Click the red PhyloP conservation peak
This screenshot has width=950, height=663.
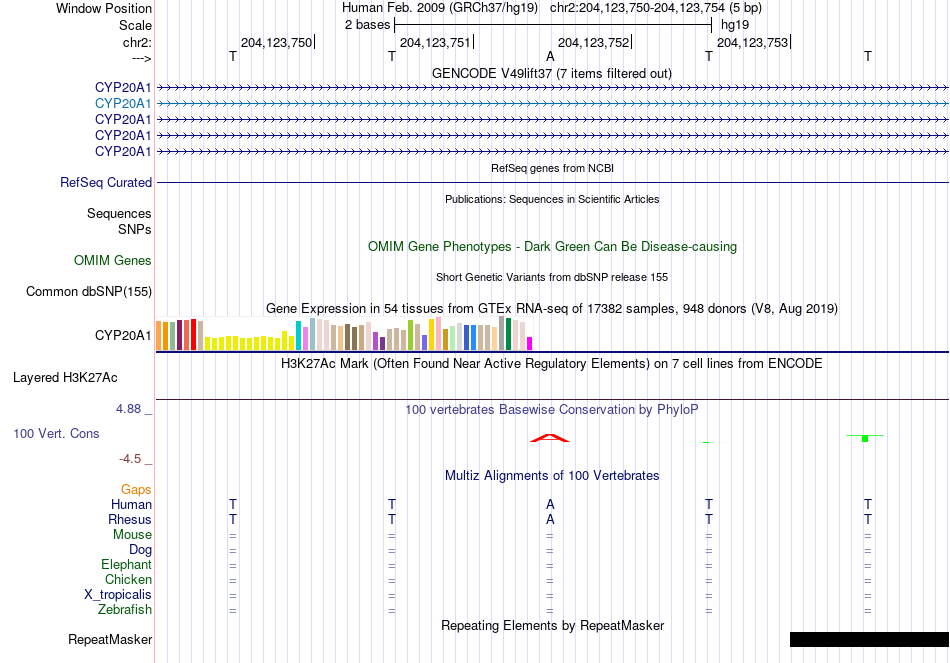[x=550, y=438]
